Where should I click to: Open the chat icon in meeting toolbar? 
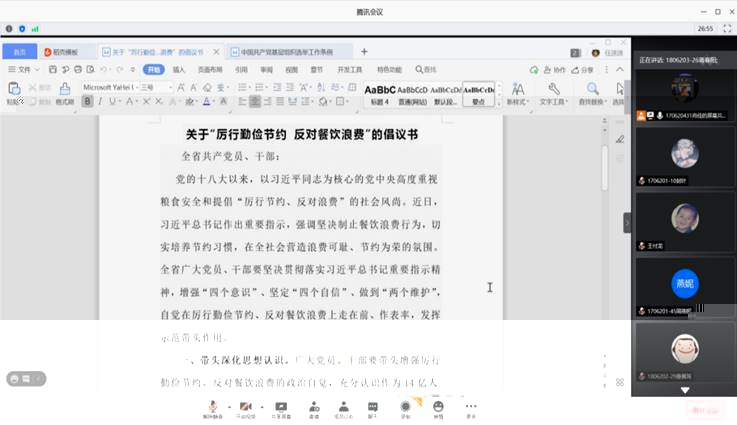point(373,406)
